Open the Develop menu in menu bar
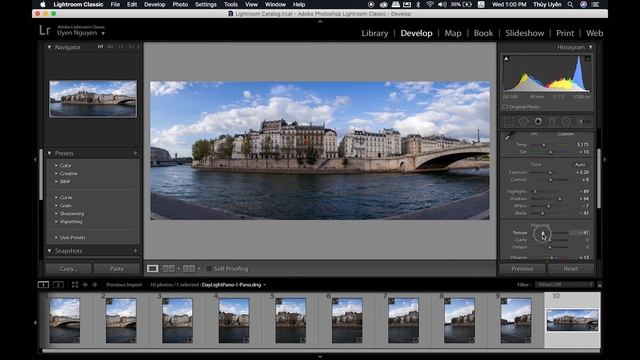 coord(154,4)
